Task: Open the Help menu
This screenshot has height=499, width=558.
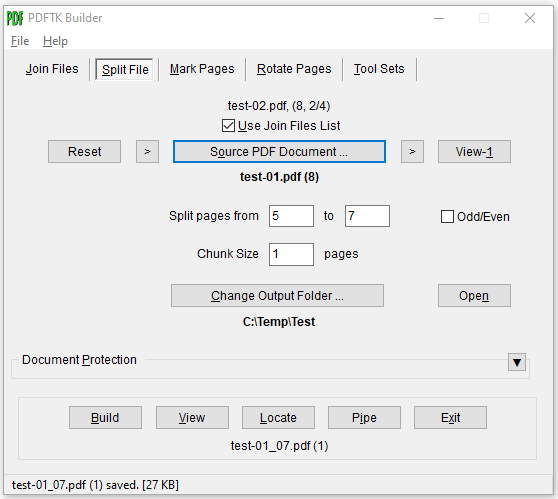Action: tap(55, 41)
